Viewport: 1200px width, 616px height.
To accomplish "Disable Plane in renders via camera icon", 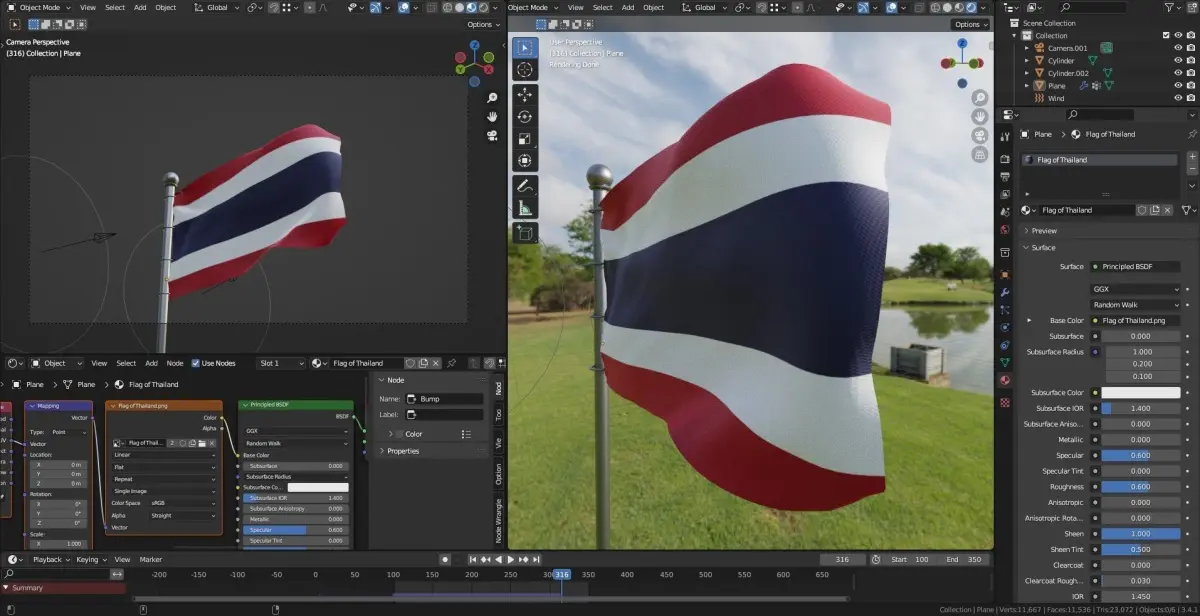I will (1190, 86).
